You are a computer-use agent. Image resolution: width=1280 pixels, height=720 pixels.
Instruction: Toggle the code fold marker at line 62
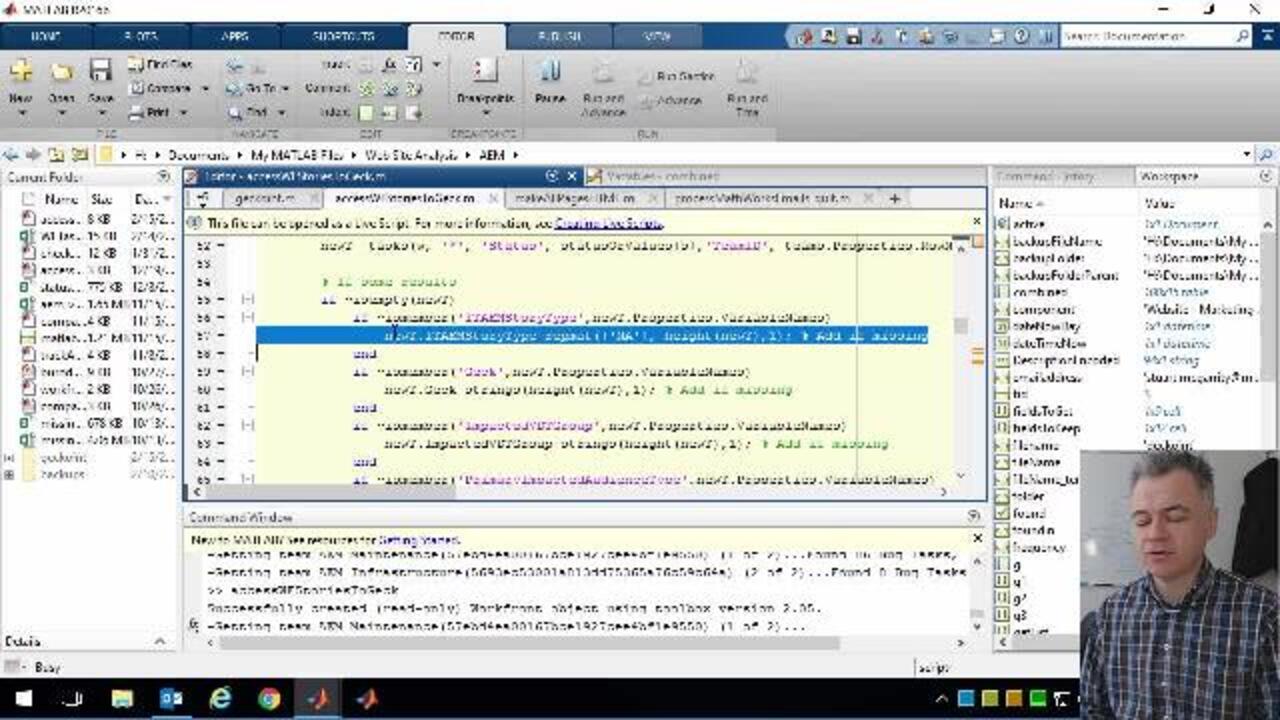click(249, 426)
